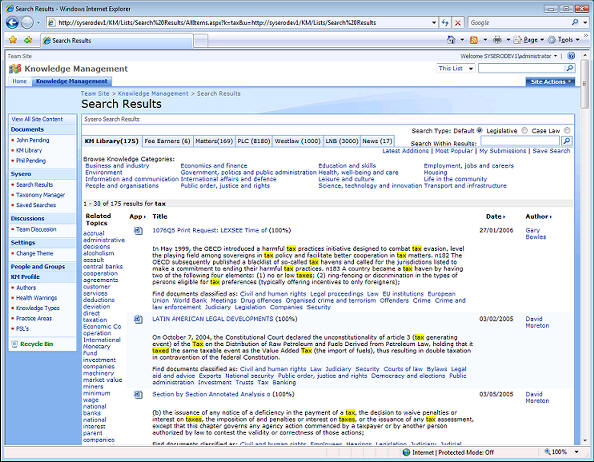Image resolution: width=594 pixels, height=462 pixels.
Task: Click the Latest Additions link
Action: pyautogui.click(x=405, y=151)
